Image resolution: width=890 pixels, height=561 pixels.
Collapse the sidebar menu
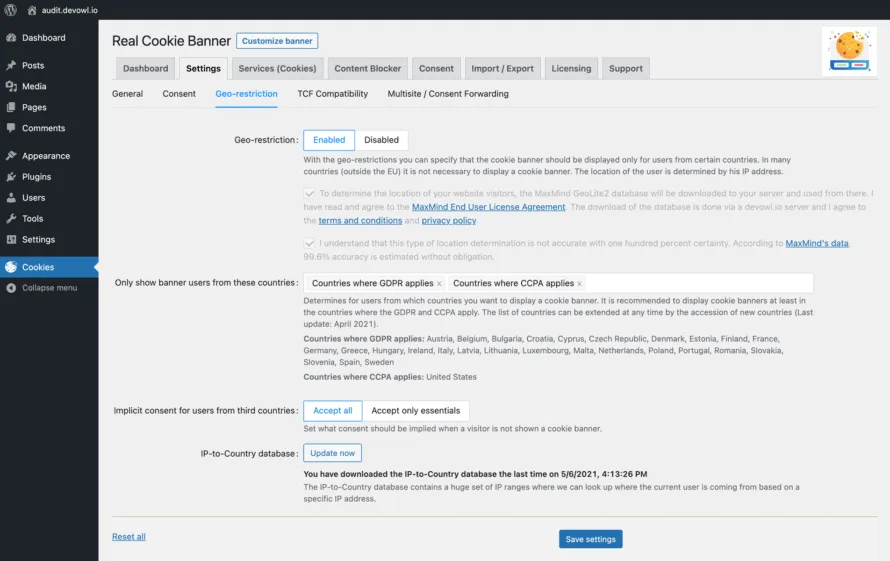(x=49, y=288)
